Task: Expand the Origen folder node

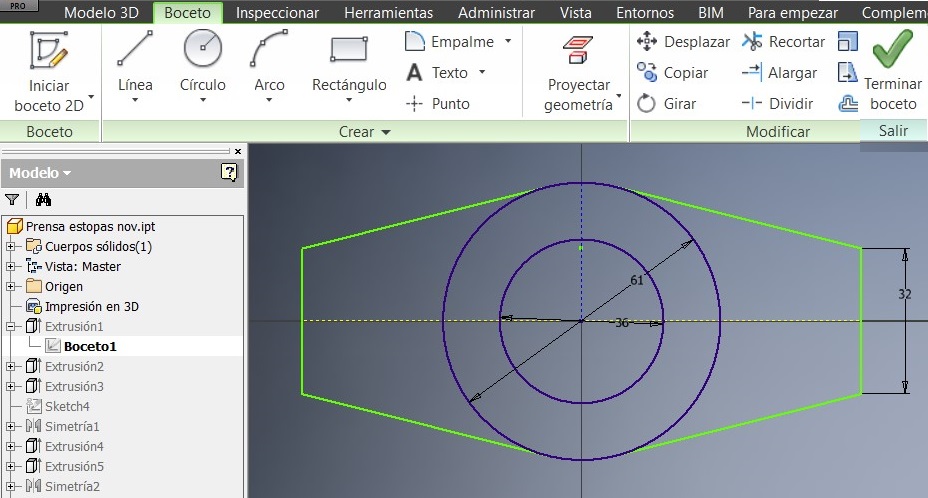Action: [10, 287]
